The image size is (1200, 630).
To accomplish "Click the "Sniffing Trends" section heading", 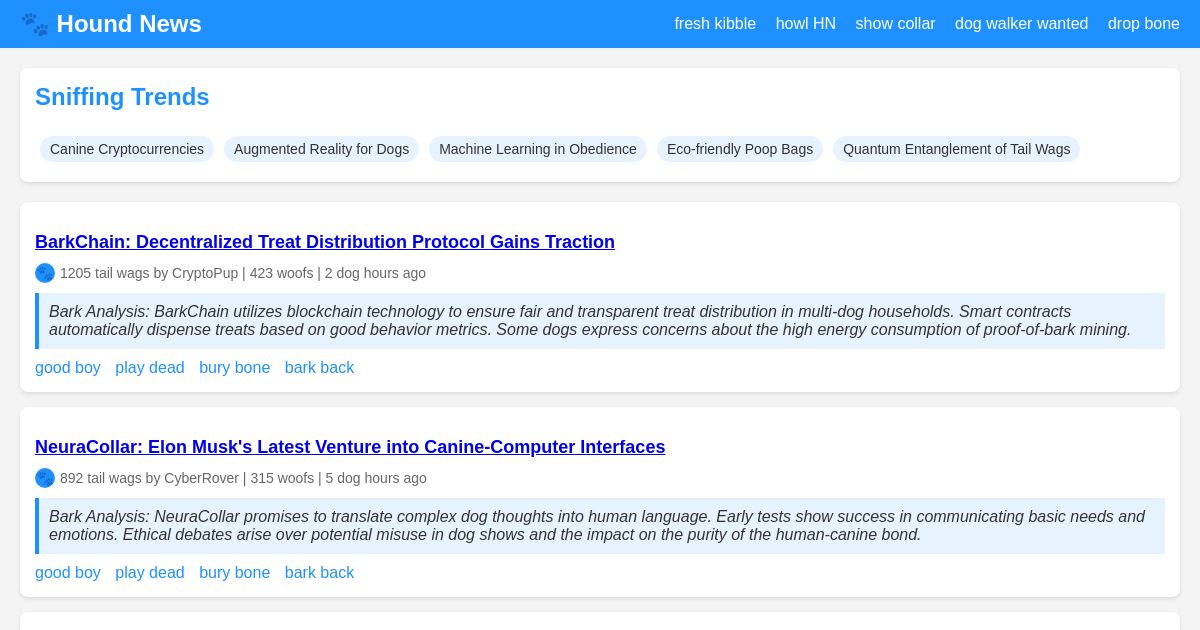I will tap(122, 97).
